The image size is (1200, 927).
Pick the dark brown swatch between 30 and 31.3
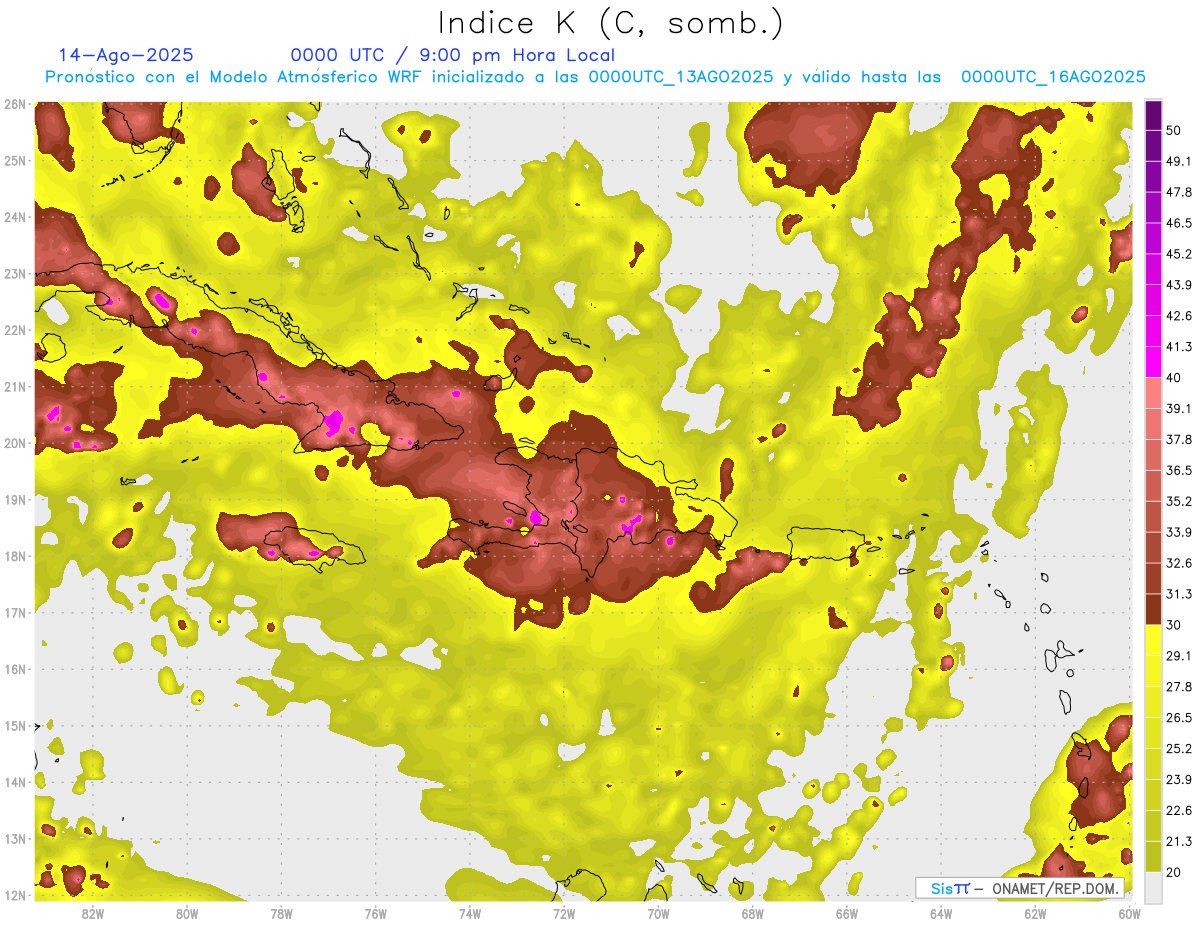coord(1153,610)
